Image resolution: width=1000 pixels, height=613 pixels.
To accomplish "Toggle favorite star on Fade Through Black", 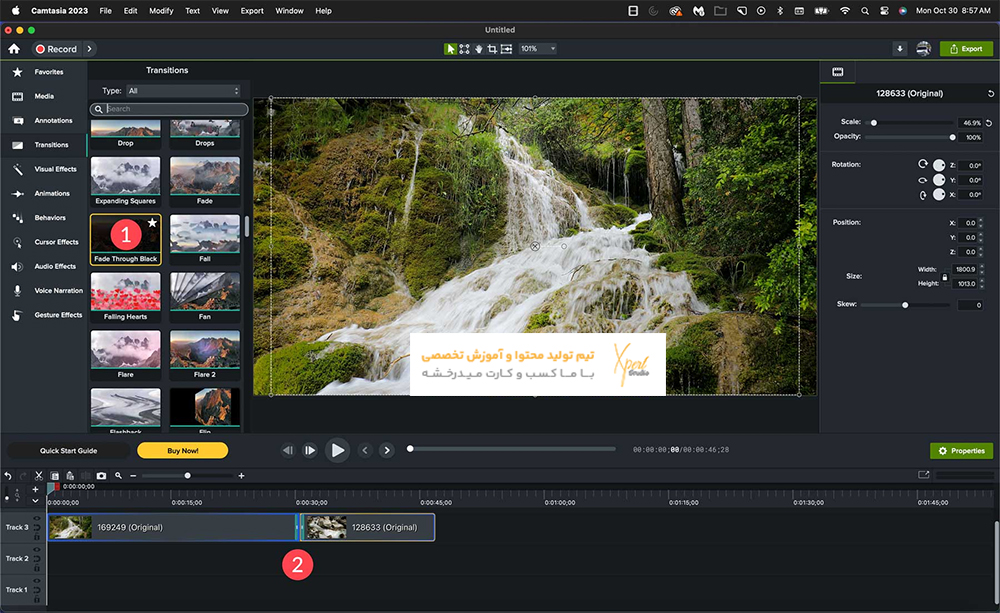I will coord(152,223).
